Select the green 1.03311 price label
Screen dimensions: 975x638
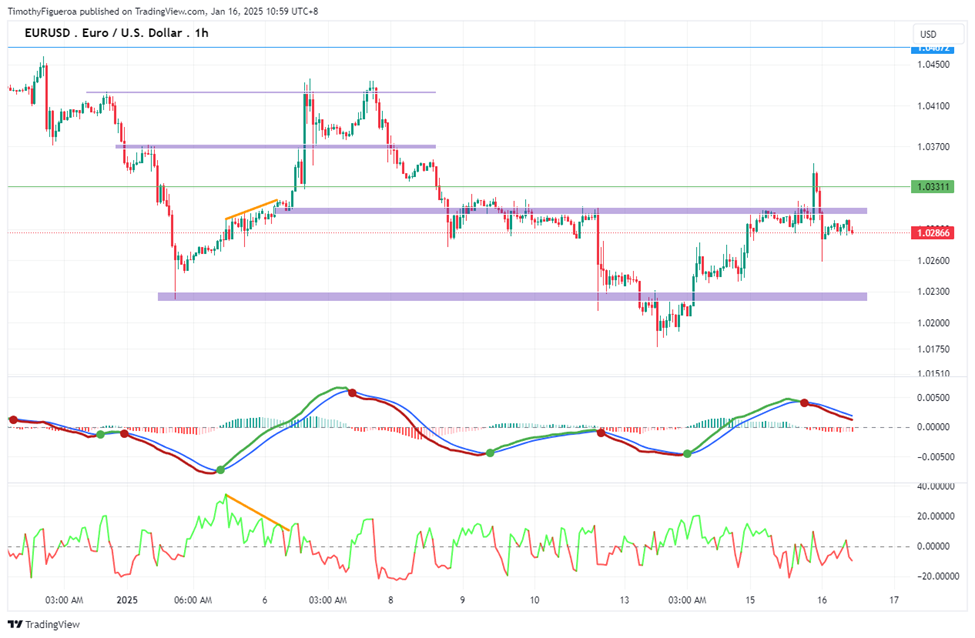[x=932, y=187]
